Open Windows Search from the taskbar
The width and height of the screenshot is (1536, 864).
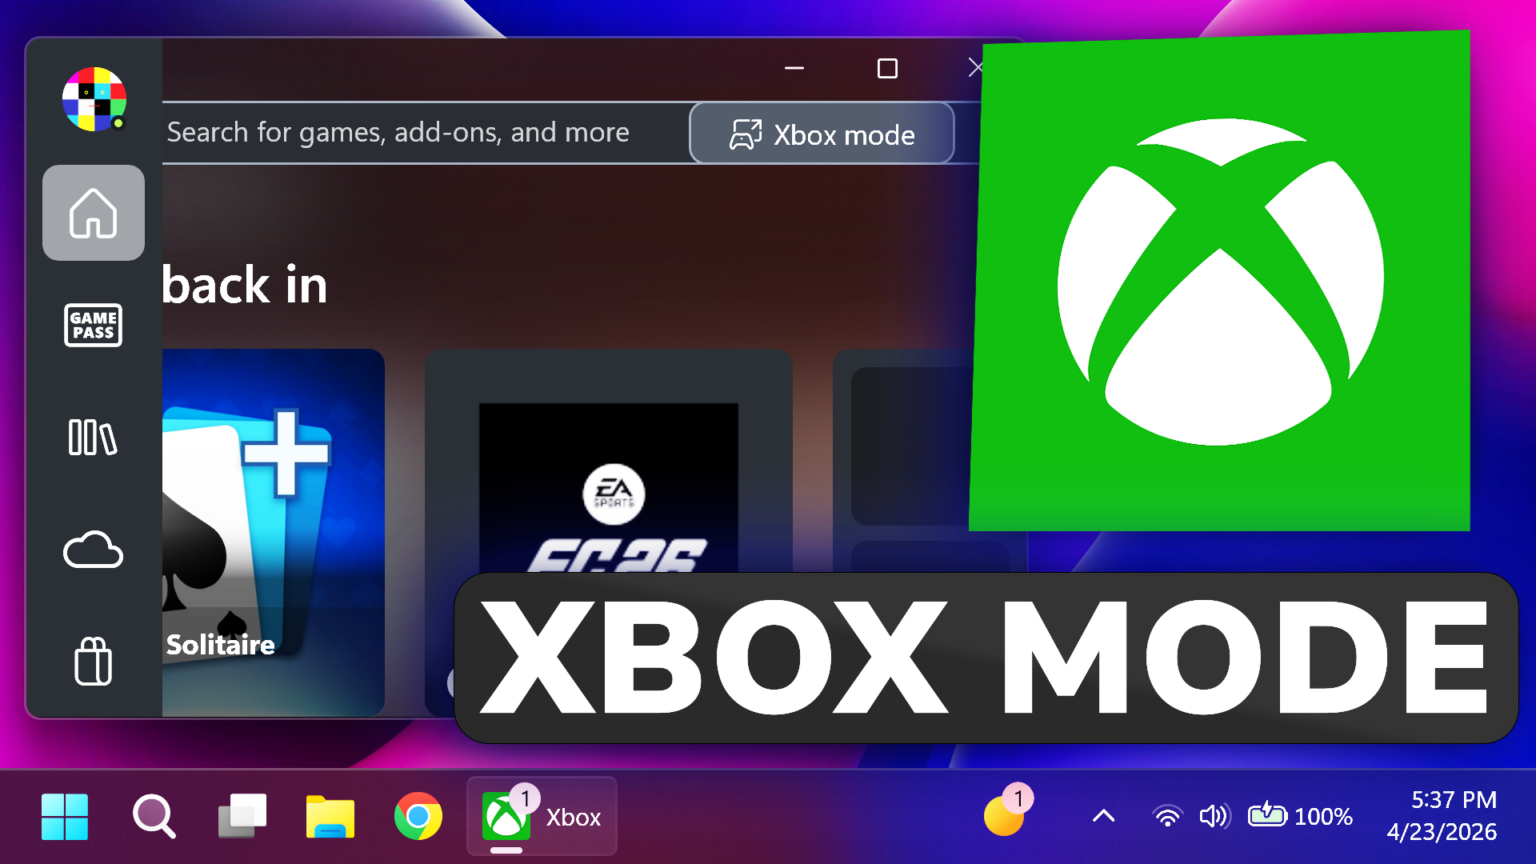[x=153, y=817]
